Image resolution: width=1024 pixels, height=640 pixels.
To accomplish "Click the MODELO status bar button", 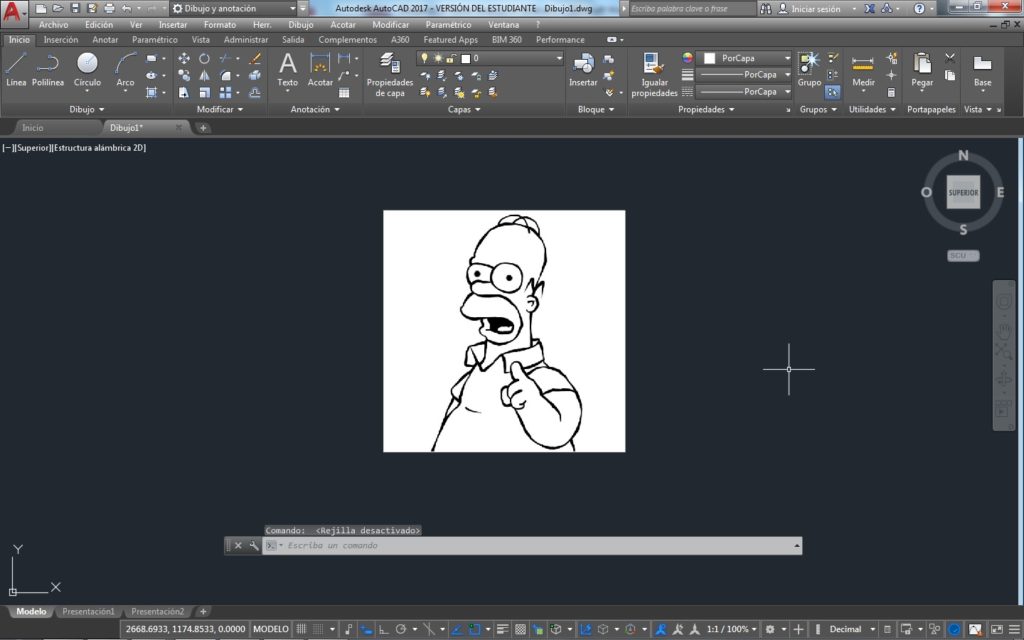I will click(270, 629).
